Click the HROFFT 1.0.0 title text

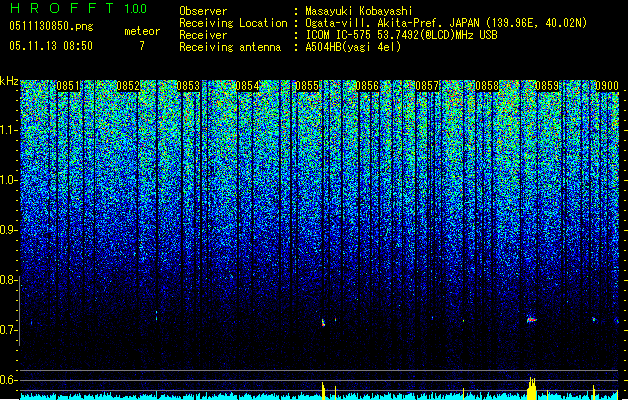(78, 8)
